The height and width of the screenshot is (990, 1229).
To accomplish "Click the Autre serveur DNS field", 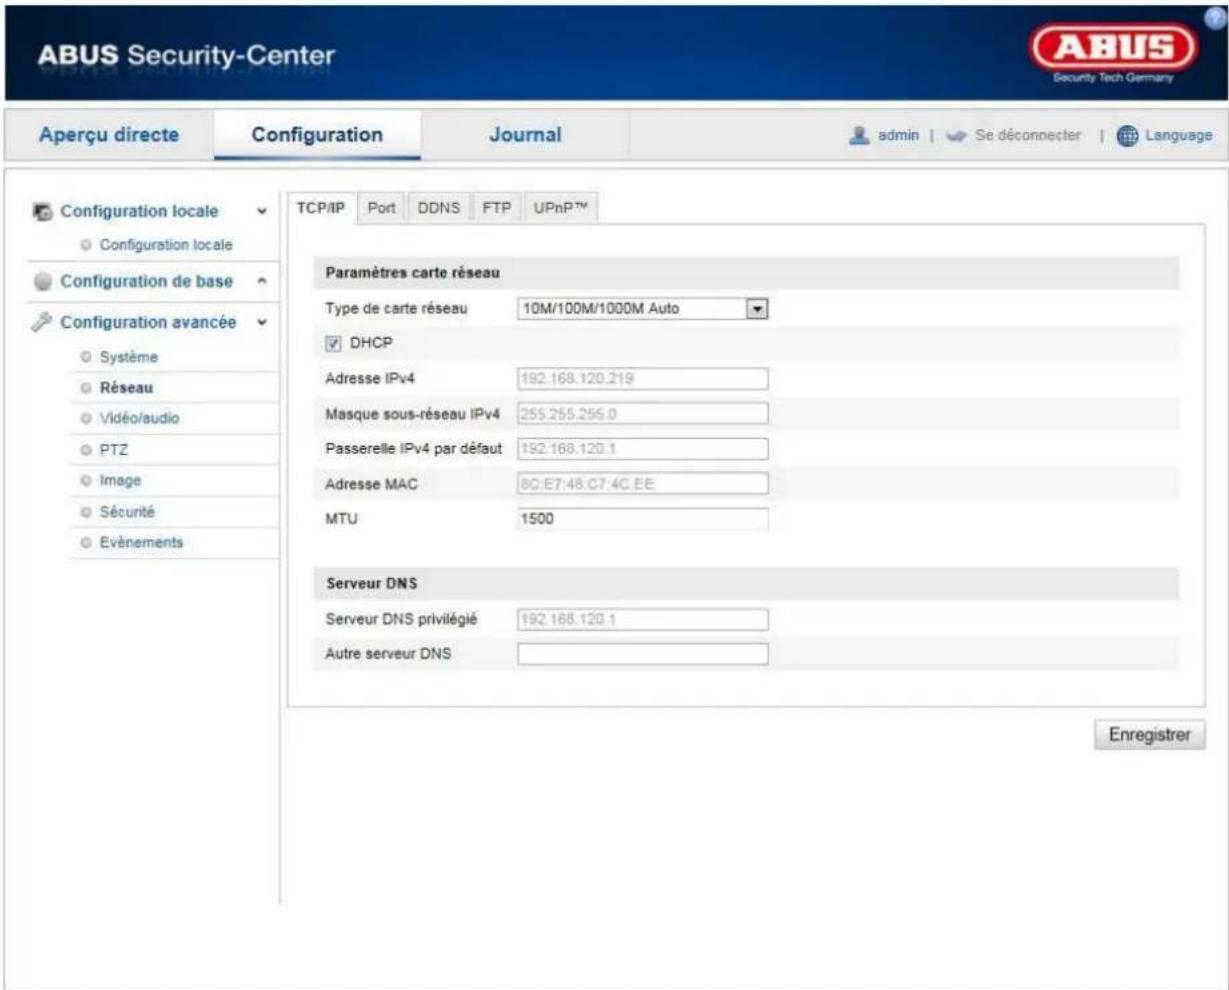I will pos(642,654).
